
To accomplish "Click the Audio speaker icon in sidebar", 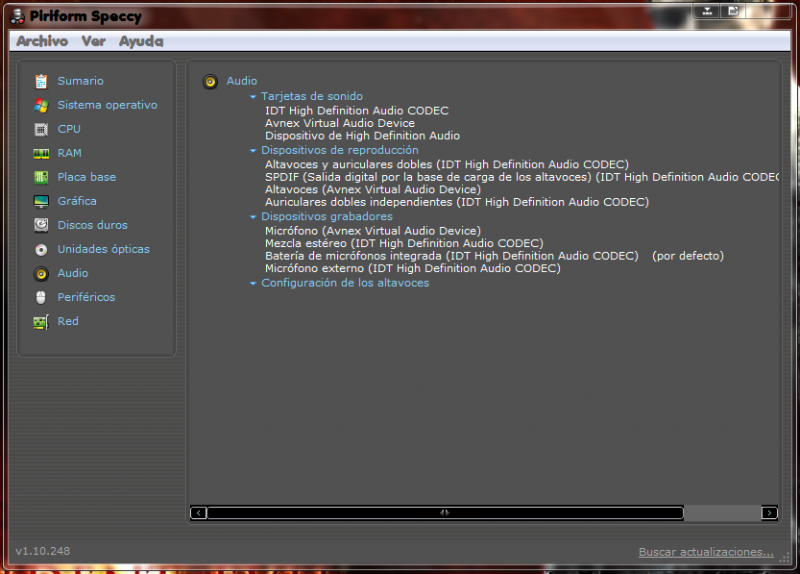I will pyautogui.click(x=41, y=273).
